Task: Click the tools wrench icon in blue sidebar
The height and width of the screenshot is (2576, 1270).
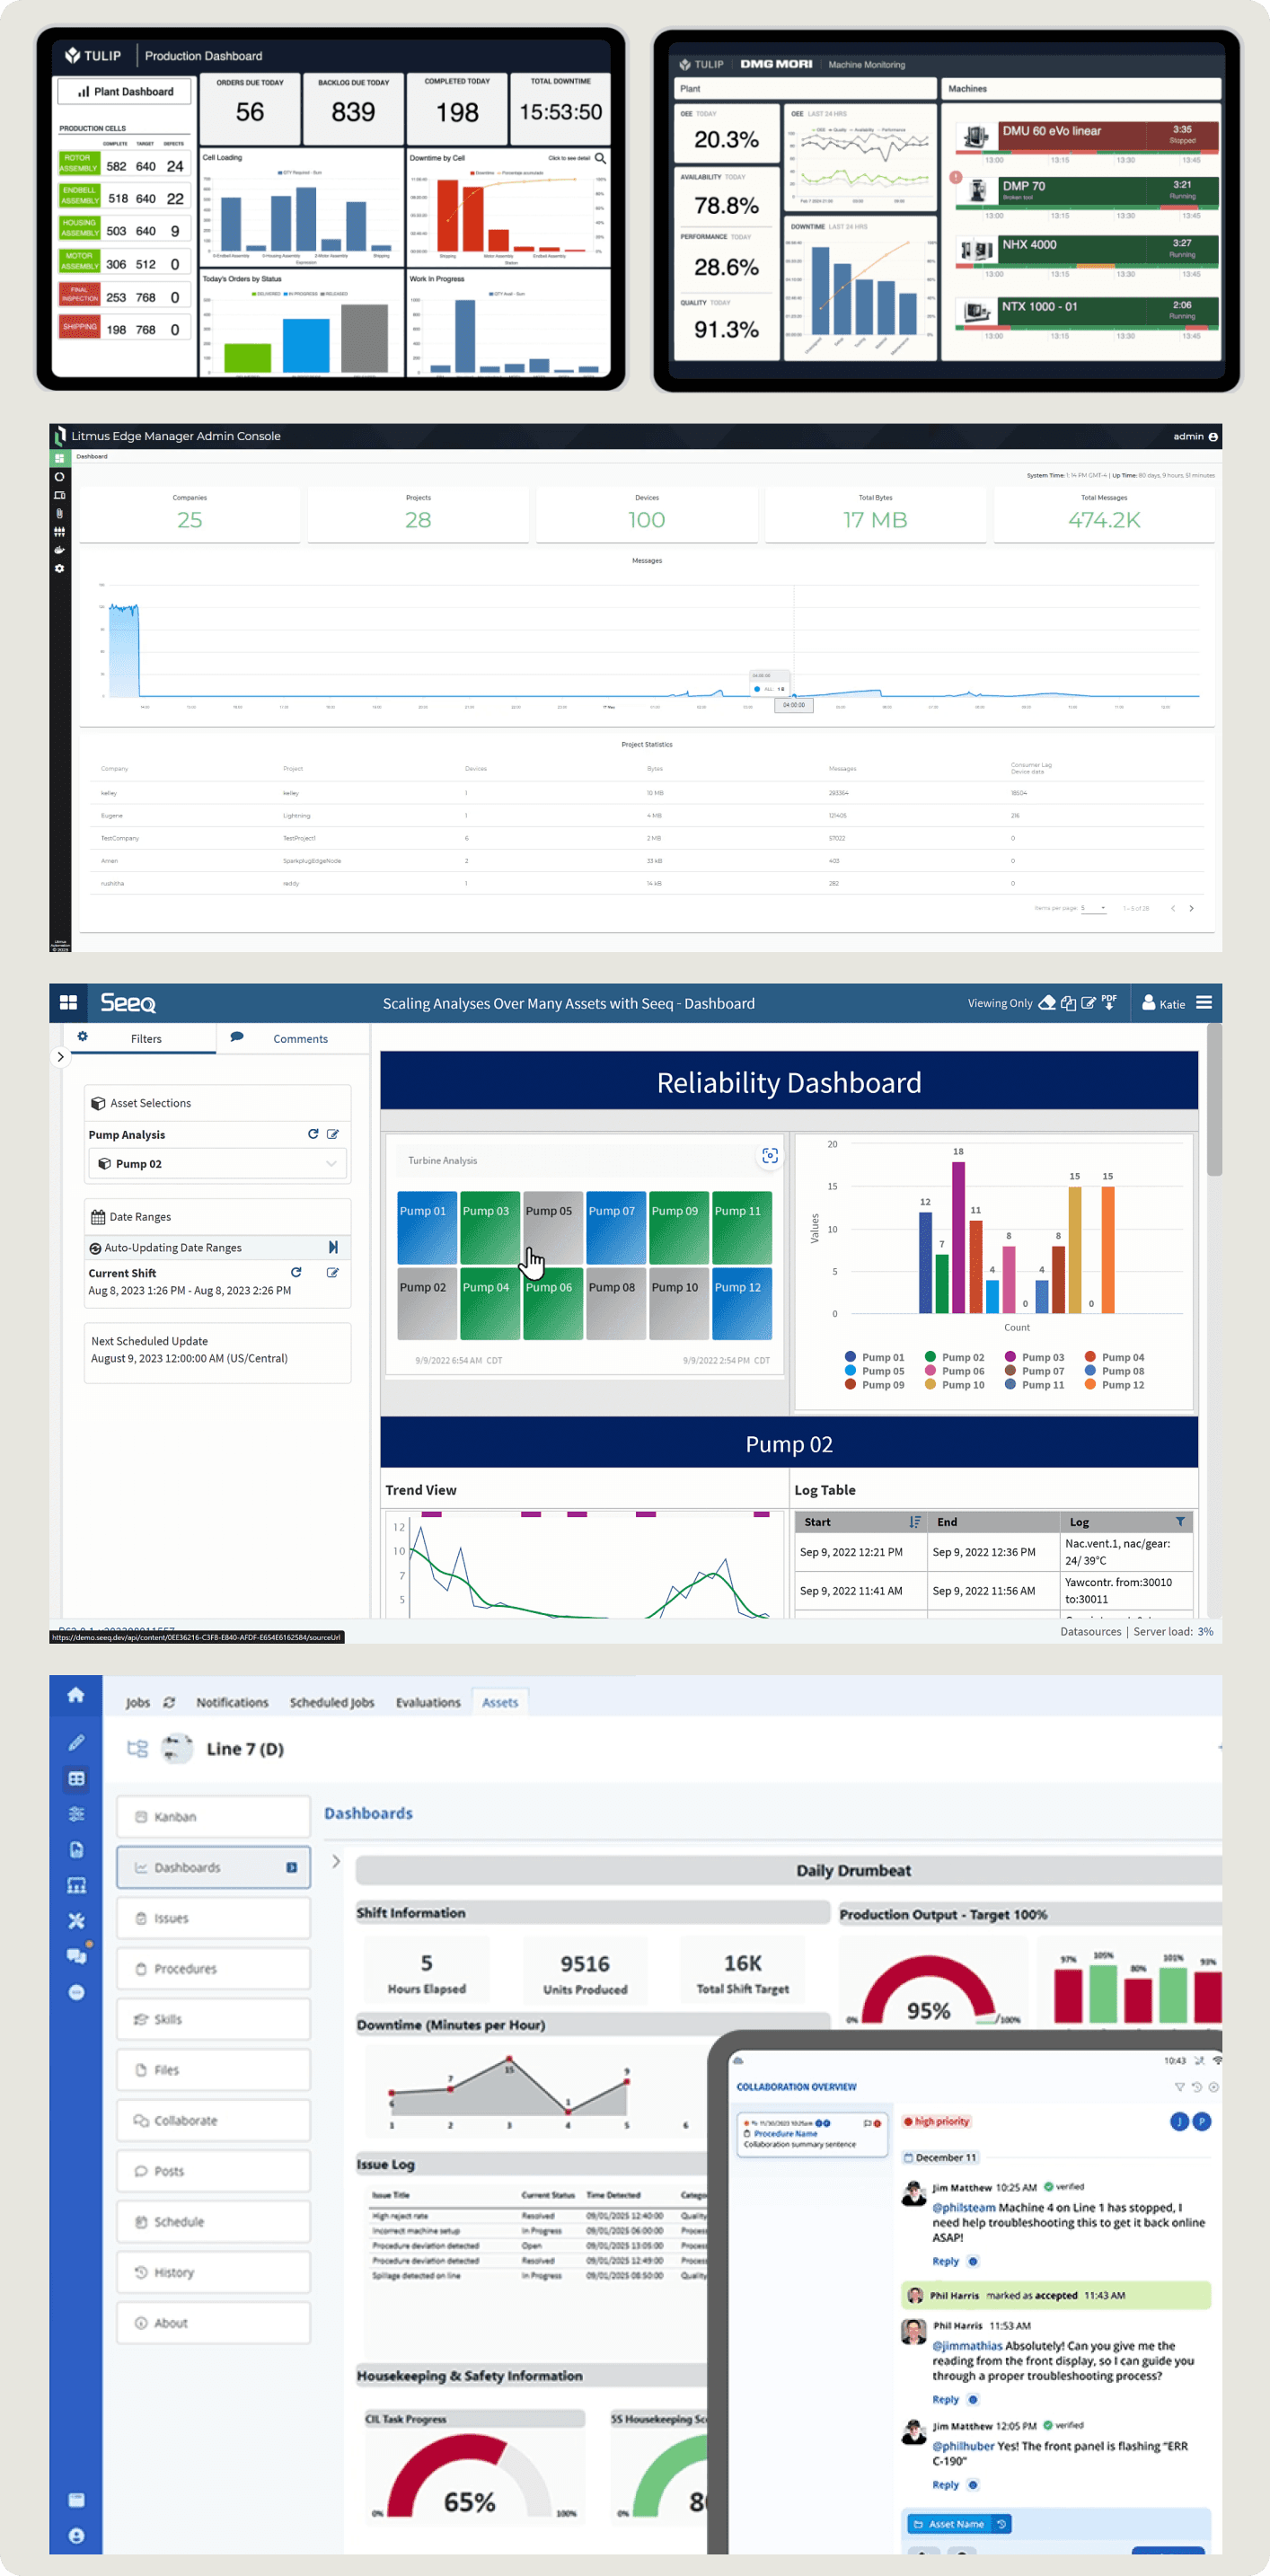Action: click(76, 1921)
